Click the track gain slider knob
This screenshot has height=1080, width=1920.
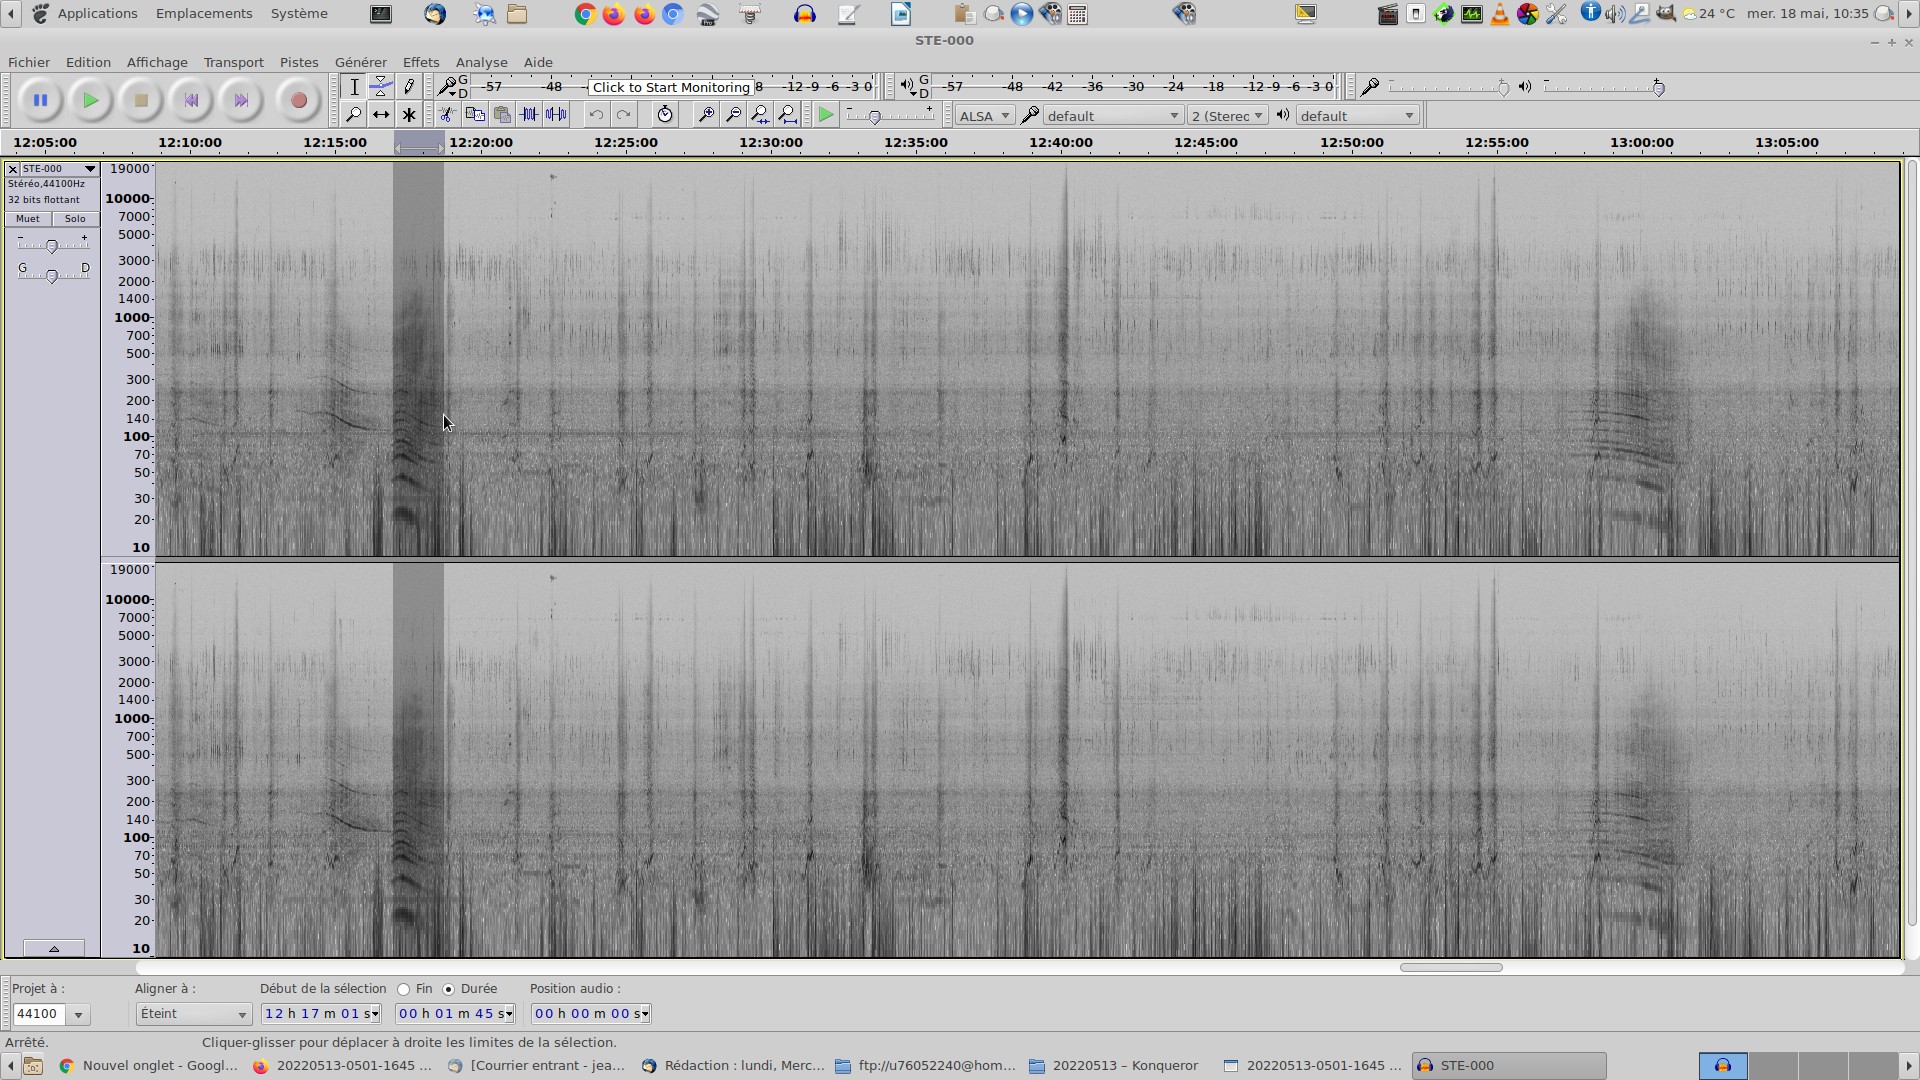tap(52, 246)
